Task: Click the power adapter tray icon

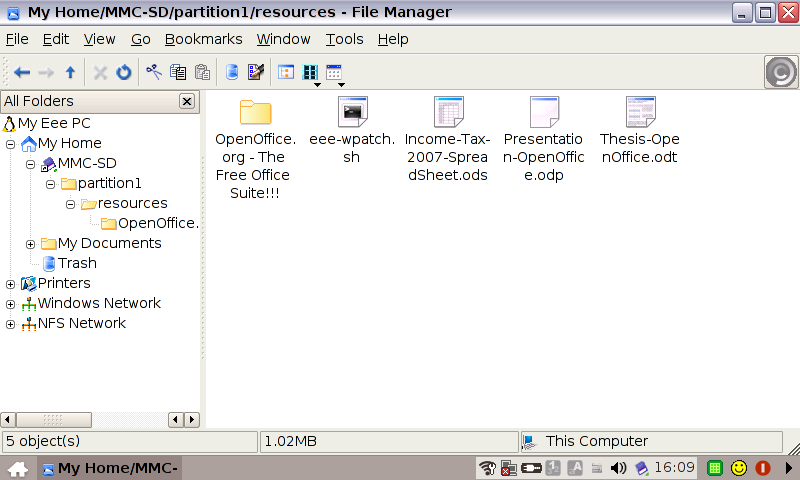Action: pos(531,468)
